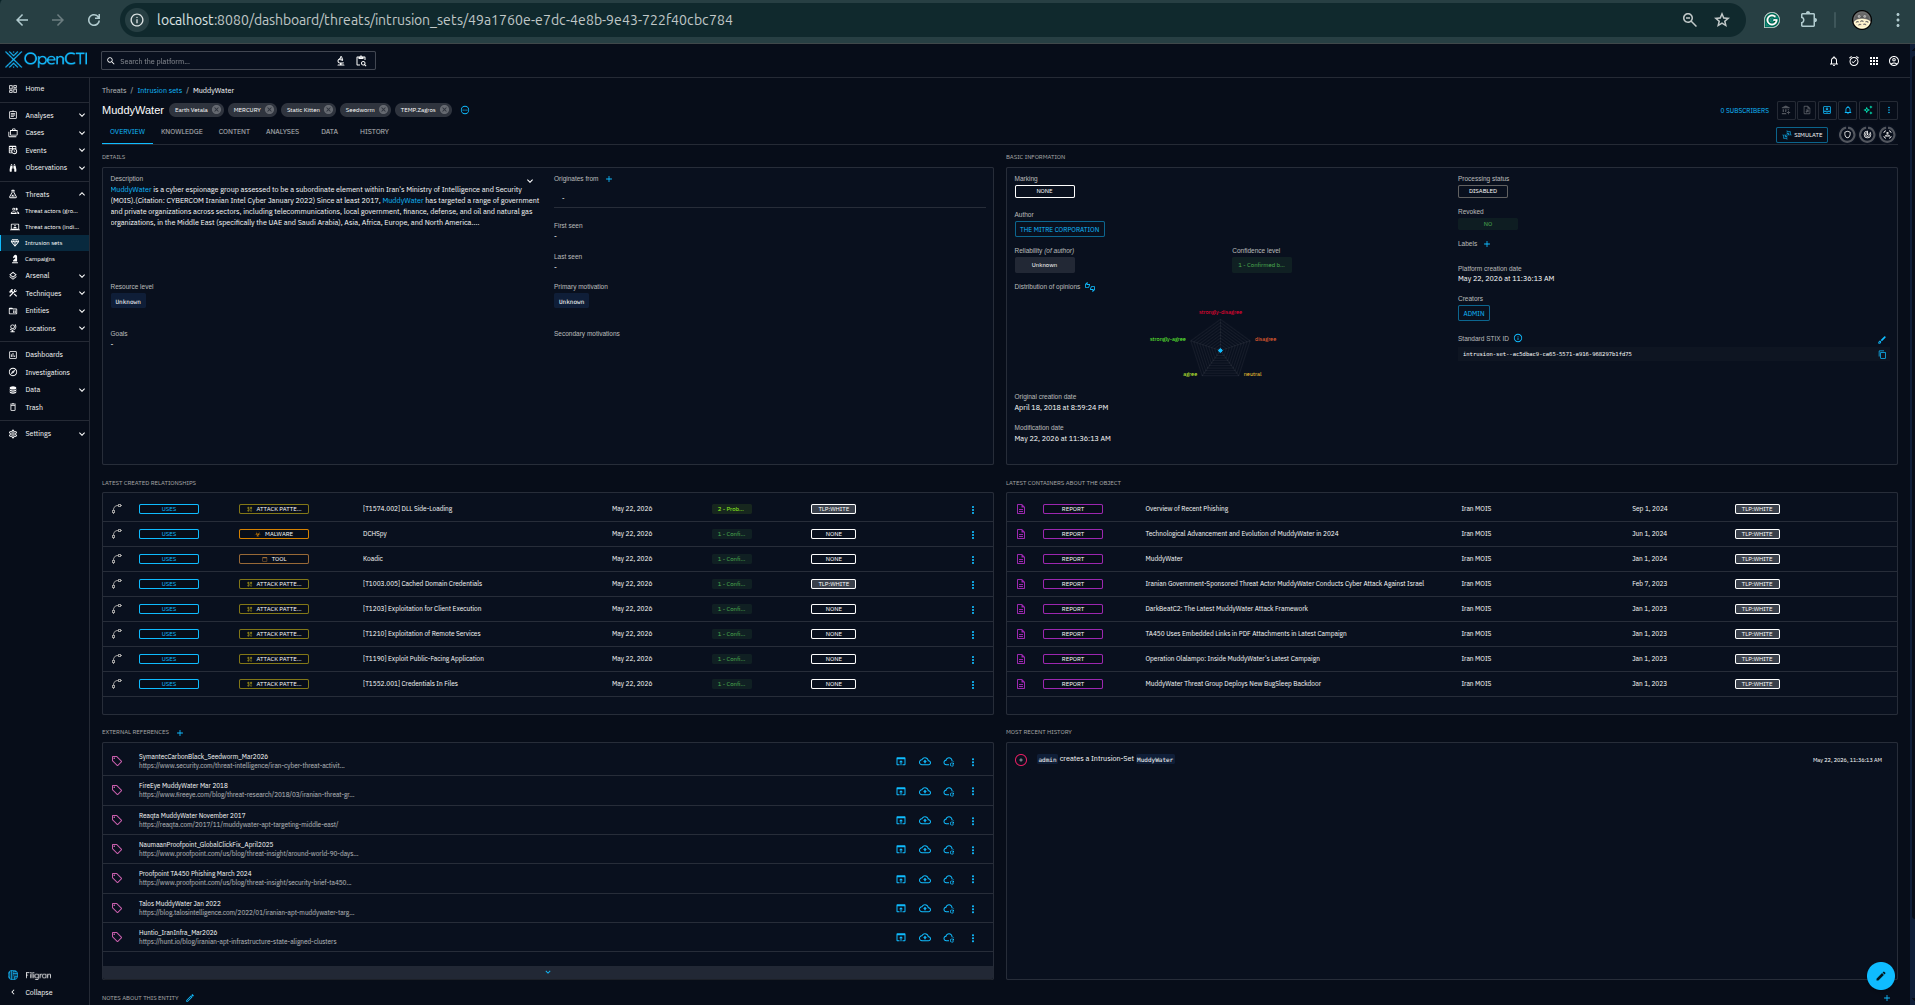Expand the external references list chevron bar
The image size is (1915, 1005).
pos(548,972)
